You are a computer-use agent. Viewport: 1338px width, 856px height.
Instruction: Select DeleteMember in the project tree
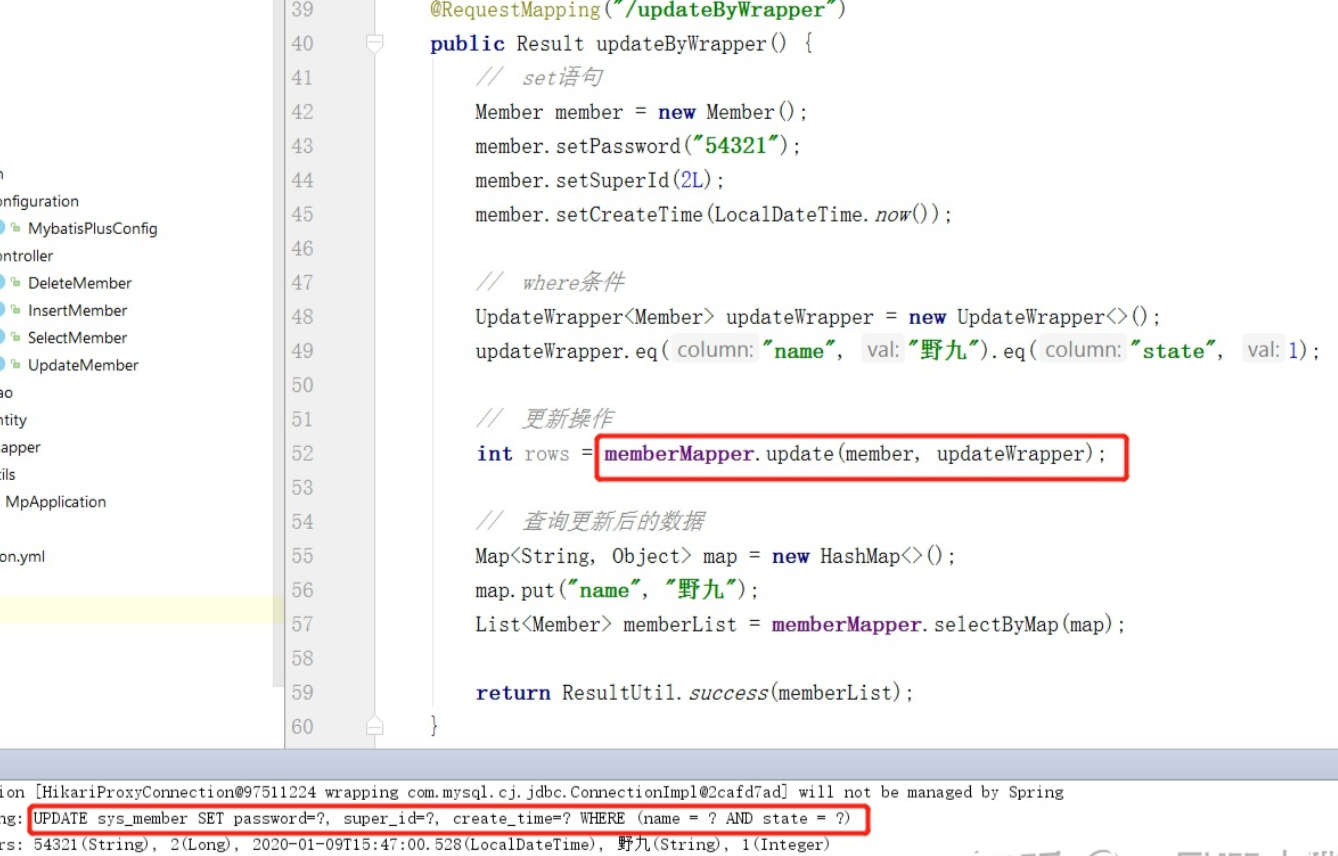pos(79,283)
